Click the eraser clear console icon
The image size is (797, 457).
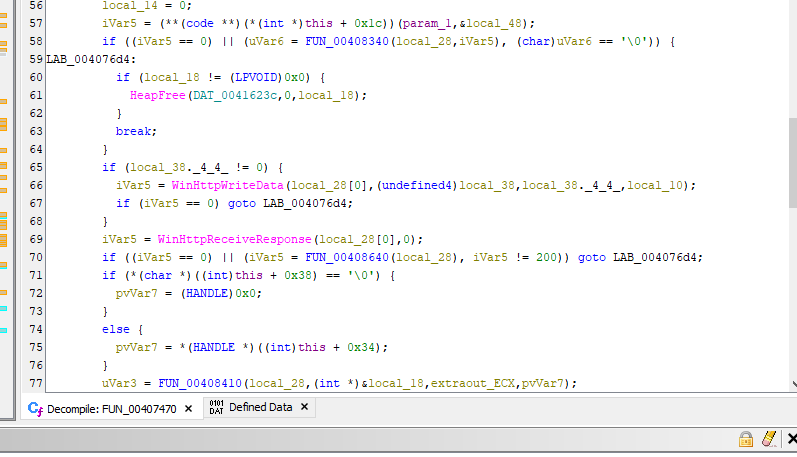(768, 439)
